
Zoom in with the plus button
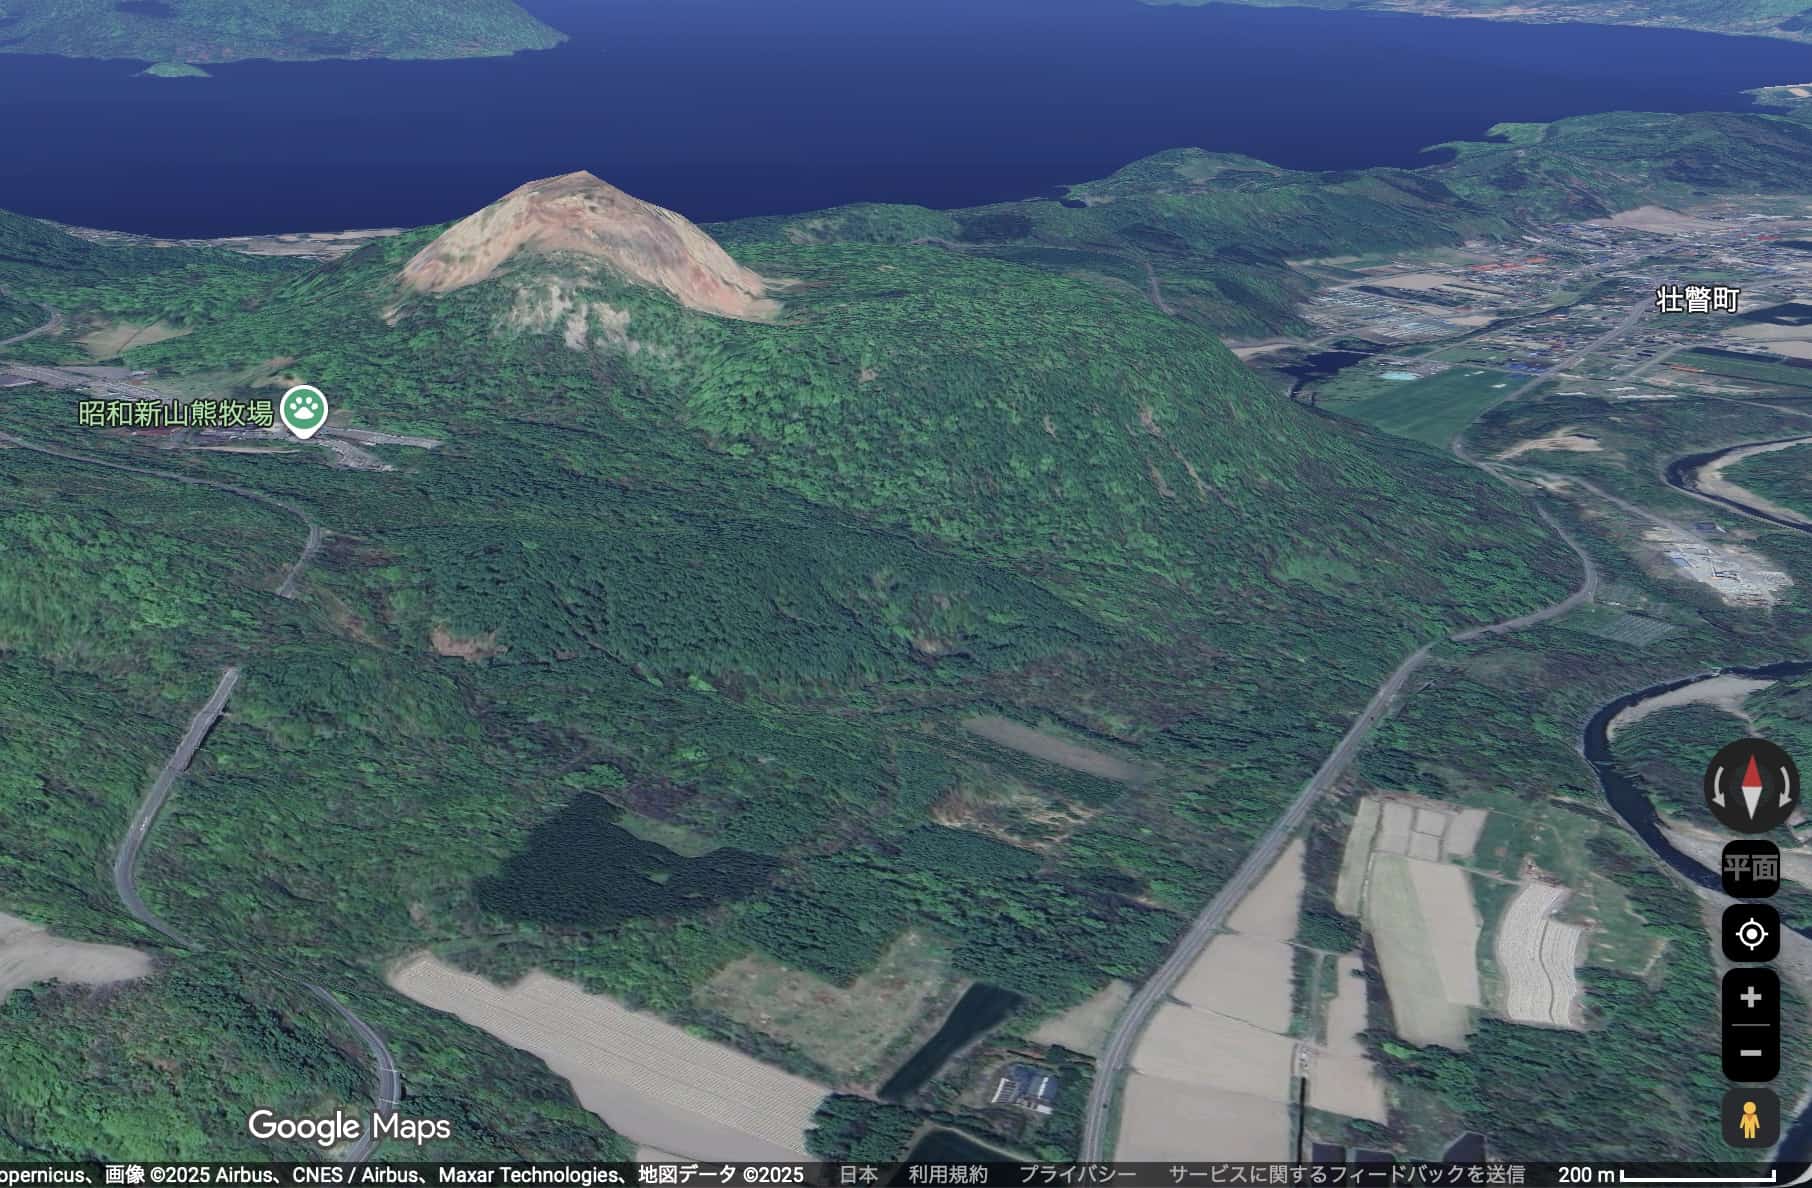click(1751, 997)
